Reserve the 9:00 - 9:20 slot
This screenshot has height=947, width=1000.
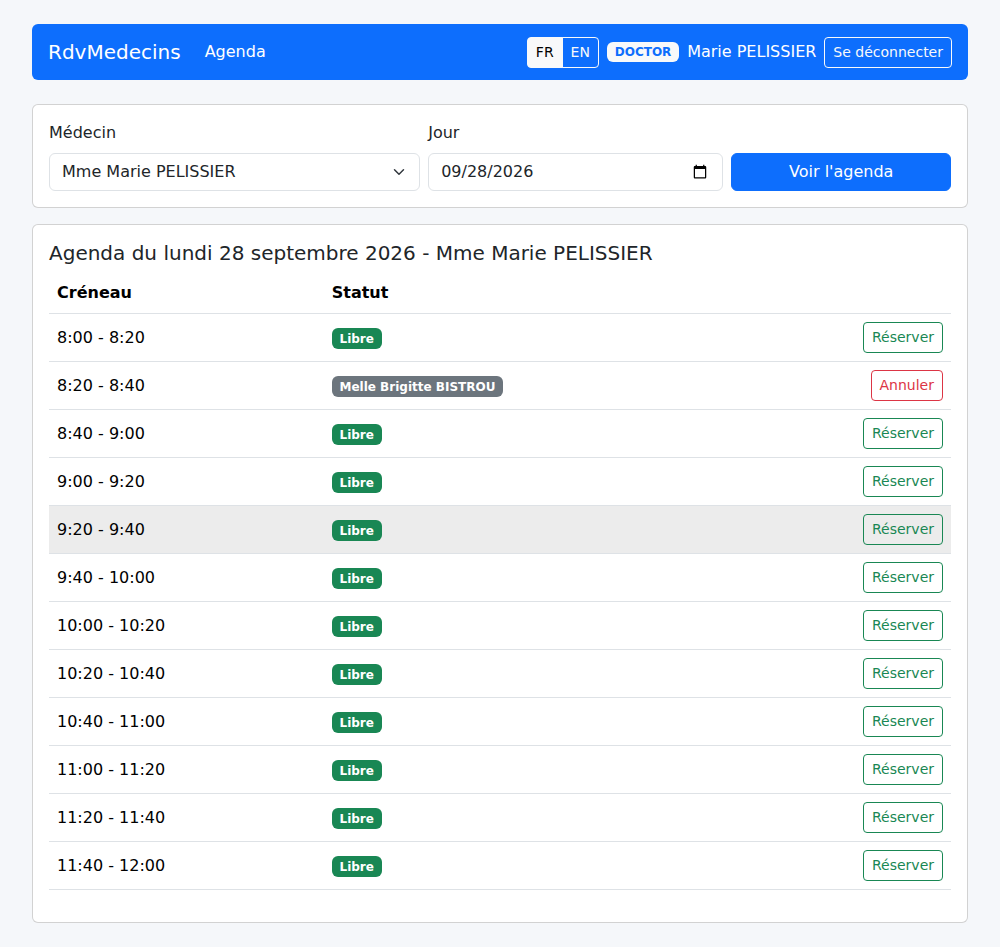click(x=902, y=481)
